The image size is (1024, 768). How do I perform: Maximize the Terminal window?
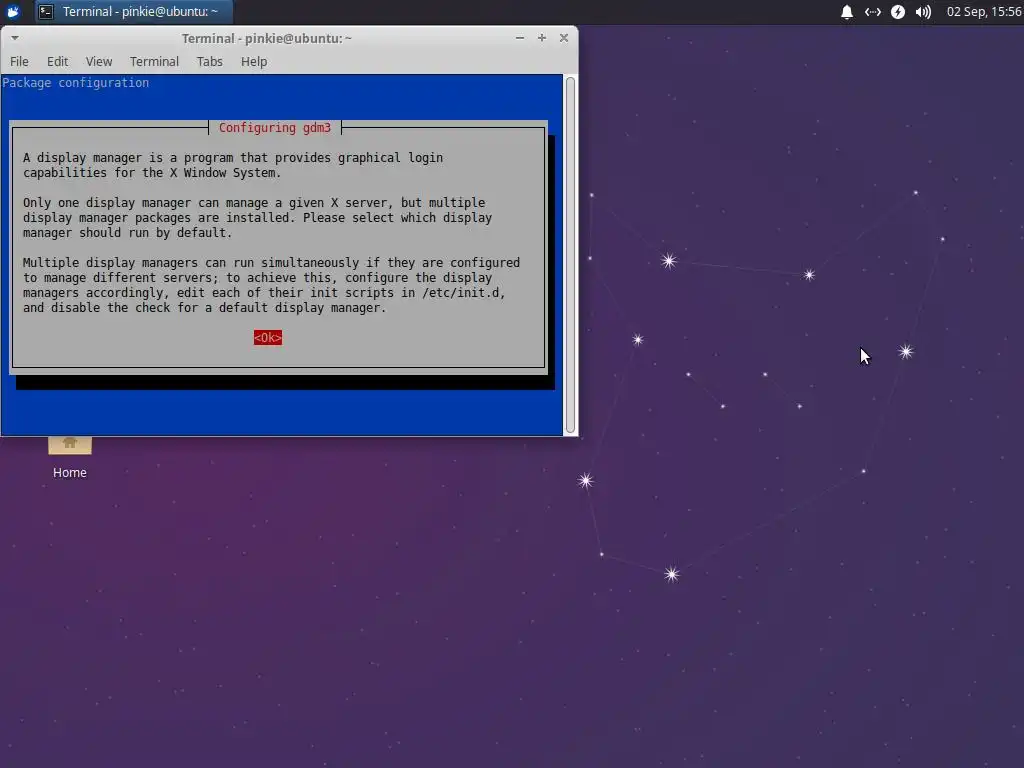click(x=541, y=38)
